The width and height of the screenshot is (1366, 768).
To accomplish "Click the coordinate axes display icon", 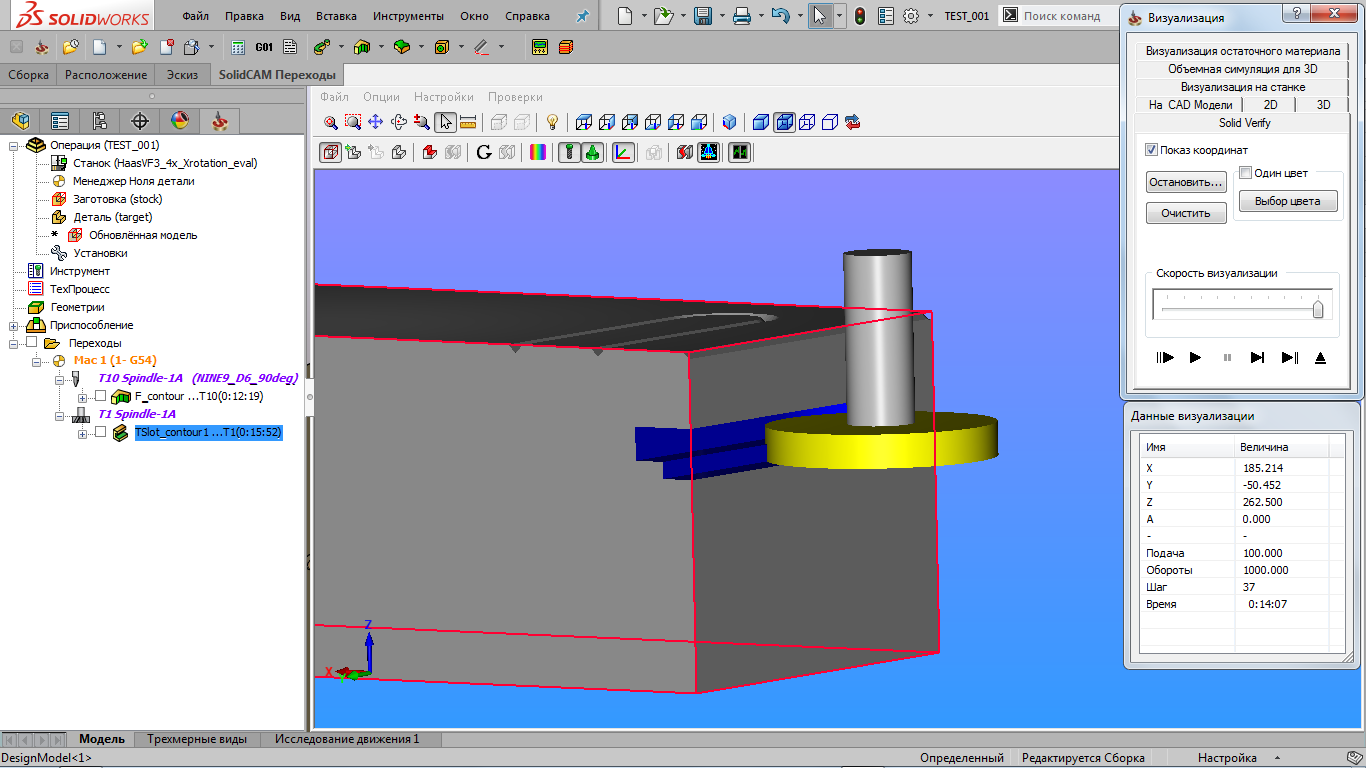I will (623, 152).
